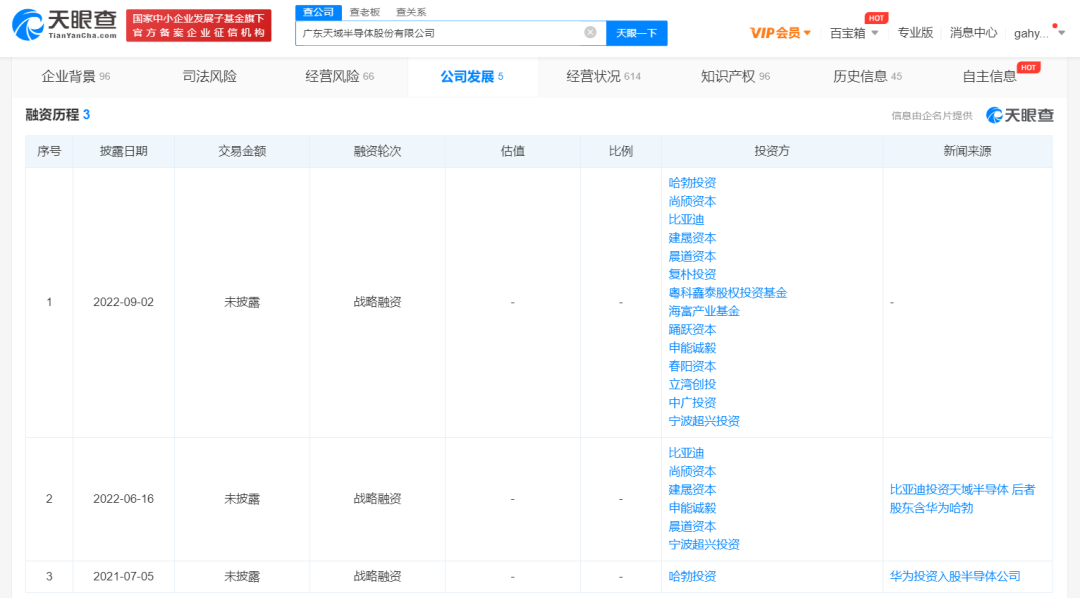This screenshot has height=598, width=1080.
Task: Click 专业版 in the top navigation
Action: (915, 33)
